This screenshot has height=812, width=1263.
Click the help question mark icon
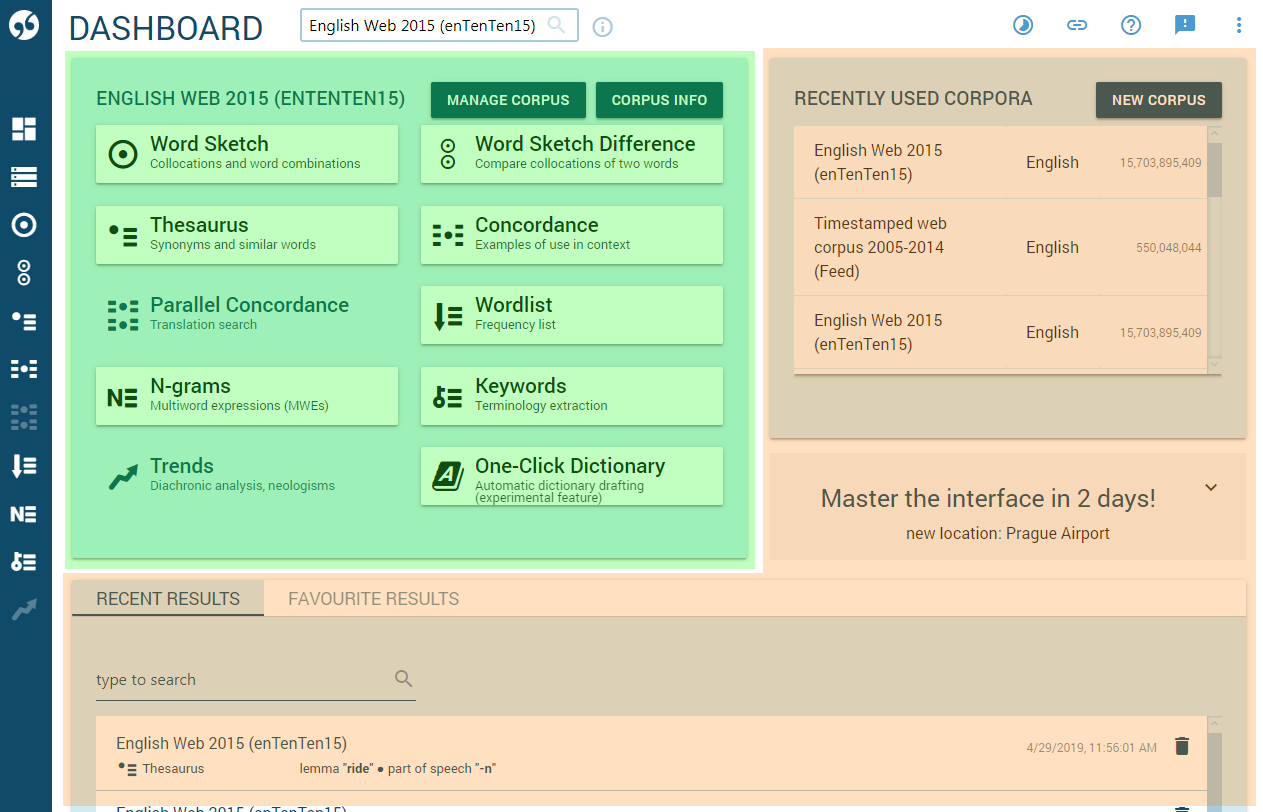1131,25
